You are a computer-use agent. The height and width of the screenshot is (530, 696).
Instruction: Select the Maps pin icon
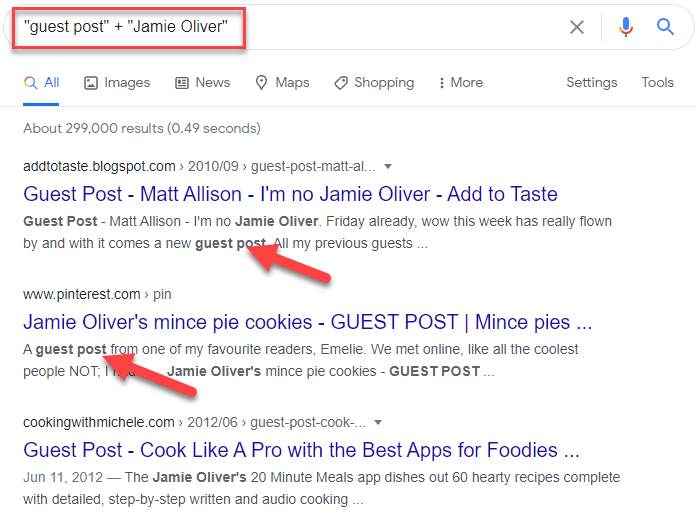coord(261,83)
